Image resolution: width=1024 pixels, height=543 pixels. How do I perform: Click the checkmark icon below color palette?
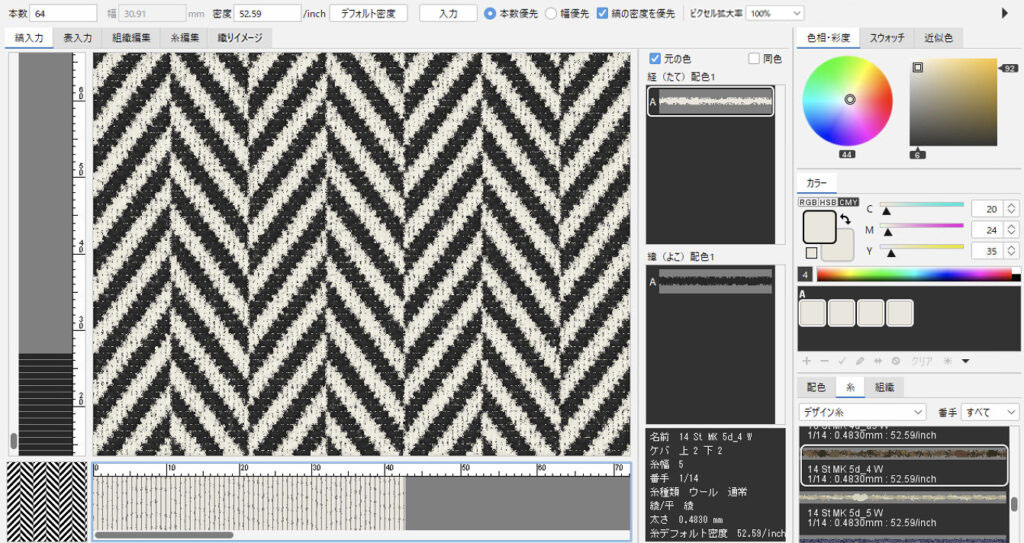841,360
